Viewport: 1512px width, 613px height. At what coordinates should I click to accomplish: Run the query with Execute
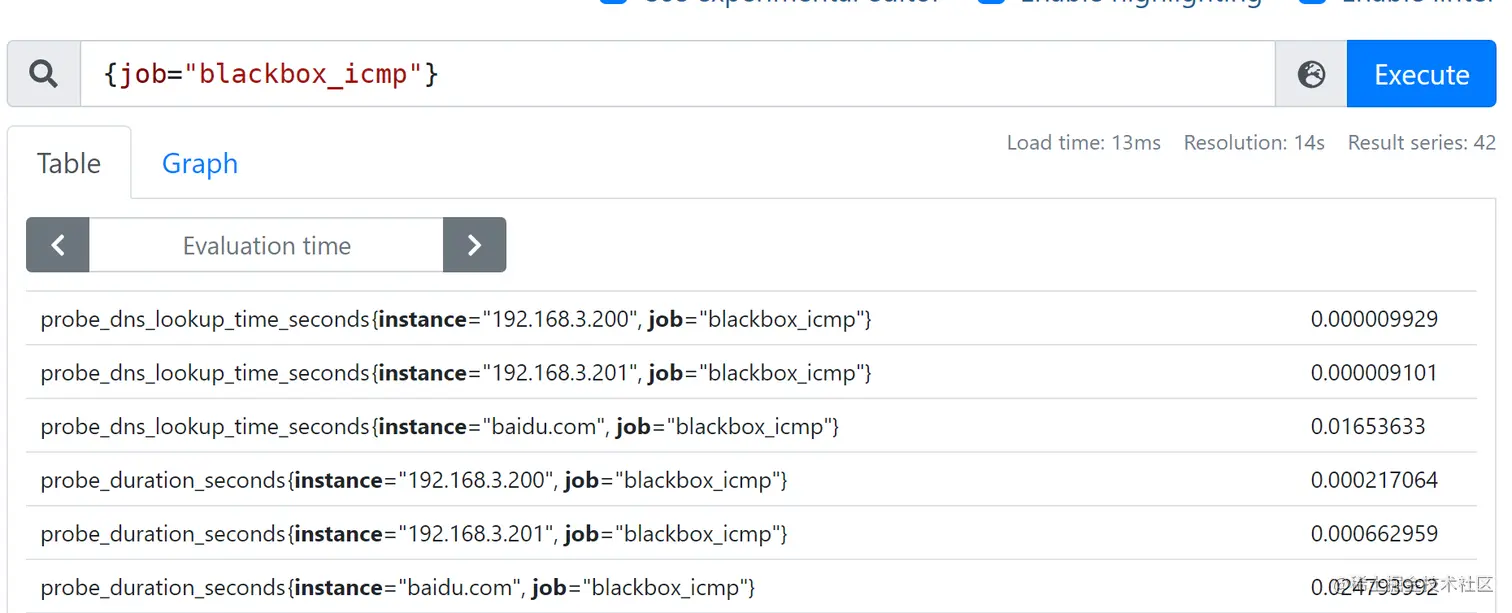tap(1421, 74)
